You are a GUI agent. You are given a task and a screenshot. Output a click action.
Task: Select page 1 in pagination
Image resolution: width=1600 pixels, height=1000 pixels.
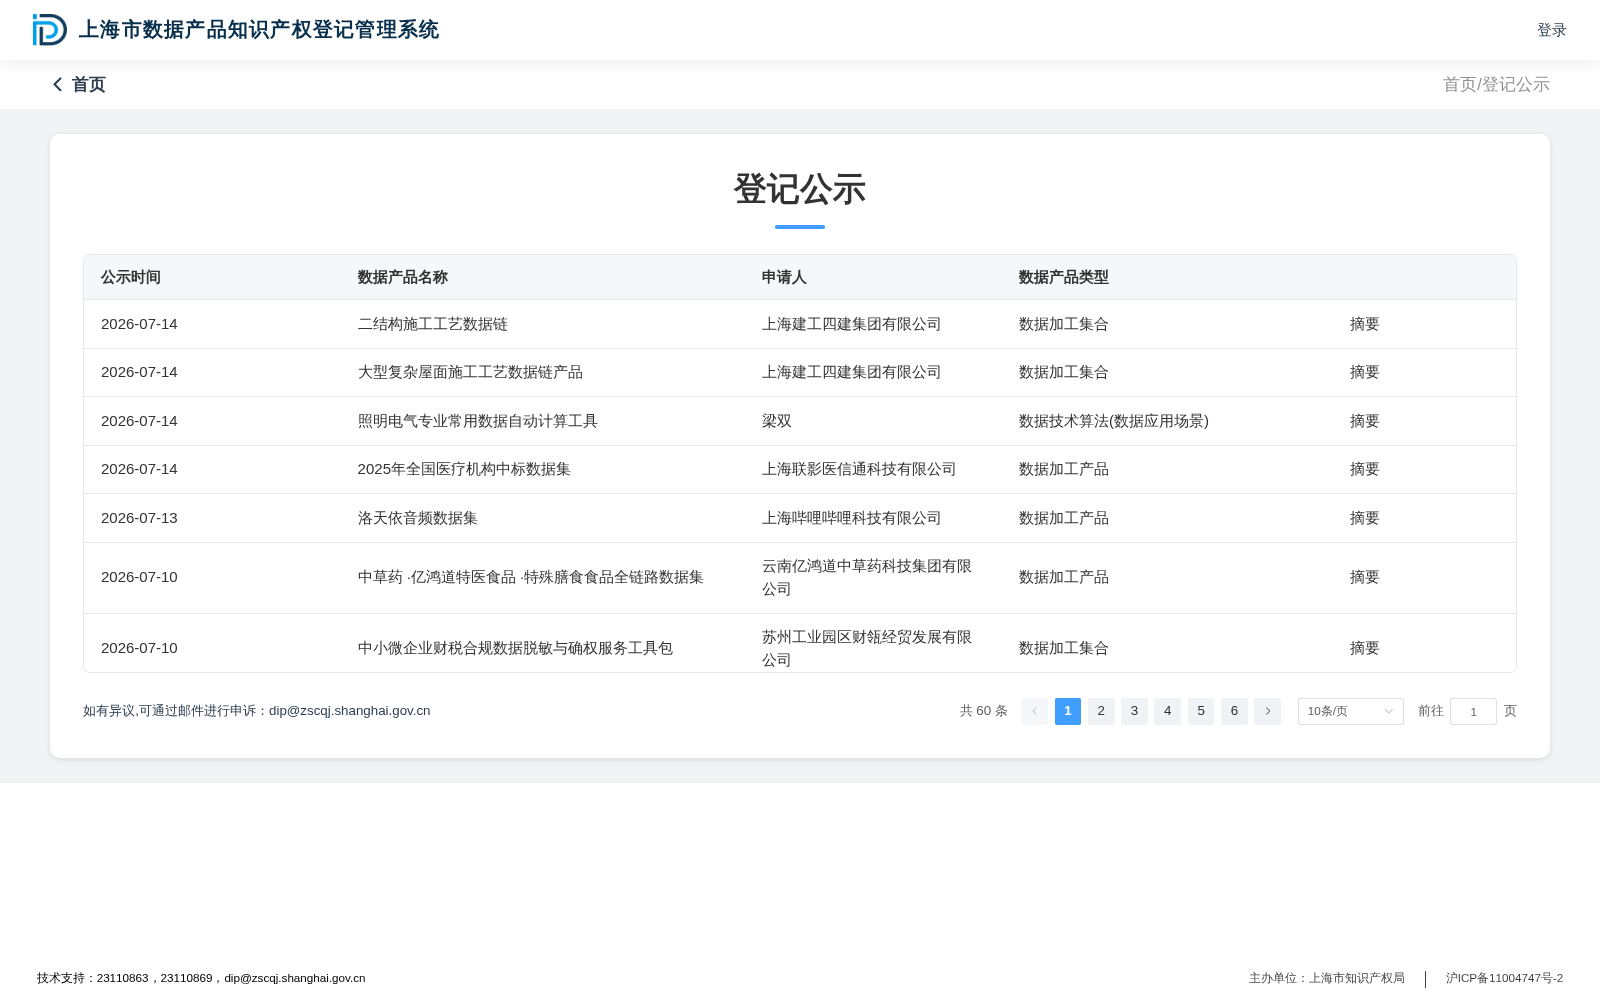tap(1067, 711)
